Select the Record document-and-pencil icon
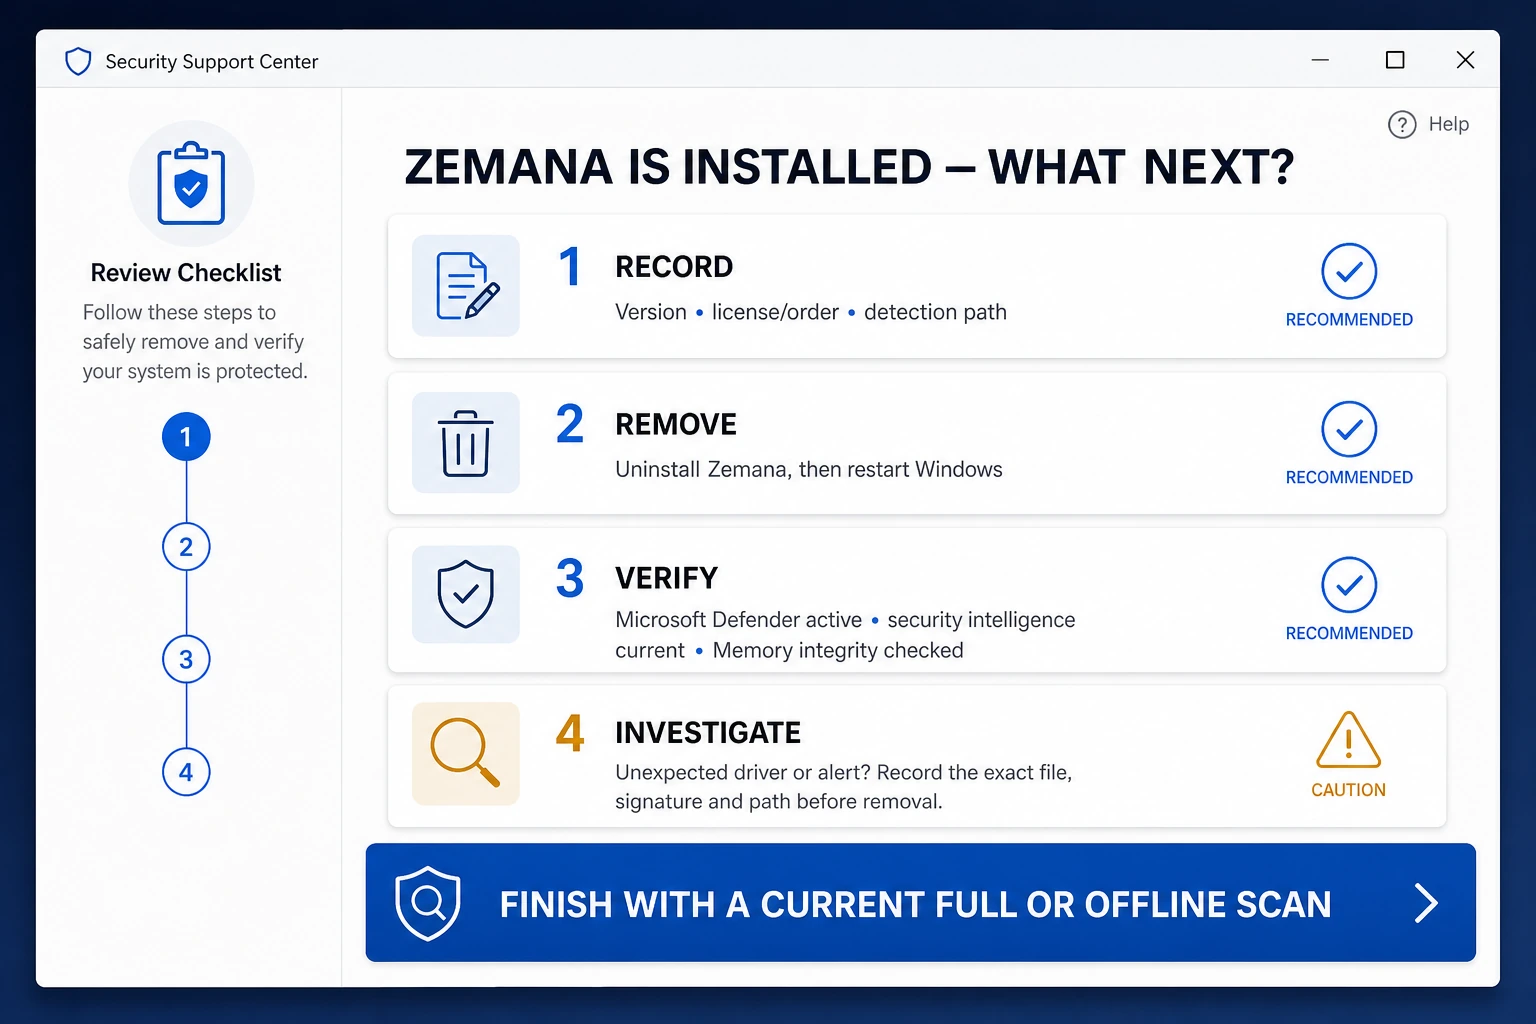The height and width of the screenshot is (1024, 1536). pyautogui.click(x=466, y=286)
